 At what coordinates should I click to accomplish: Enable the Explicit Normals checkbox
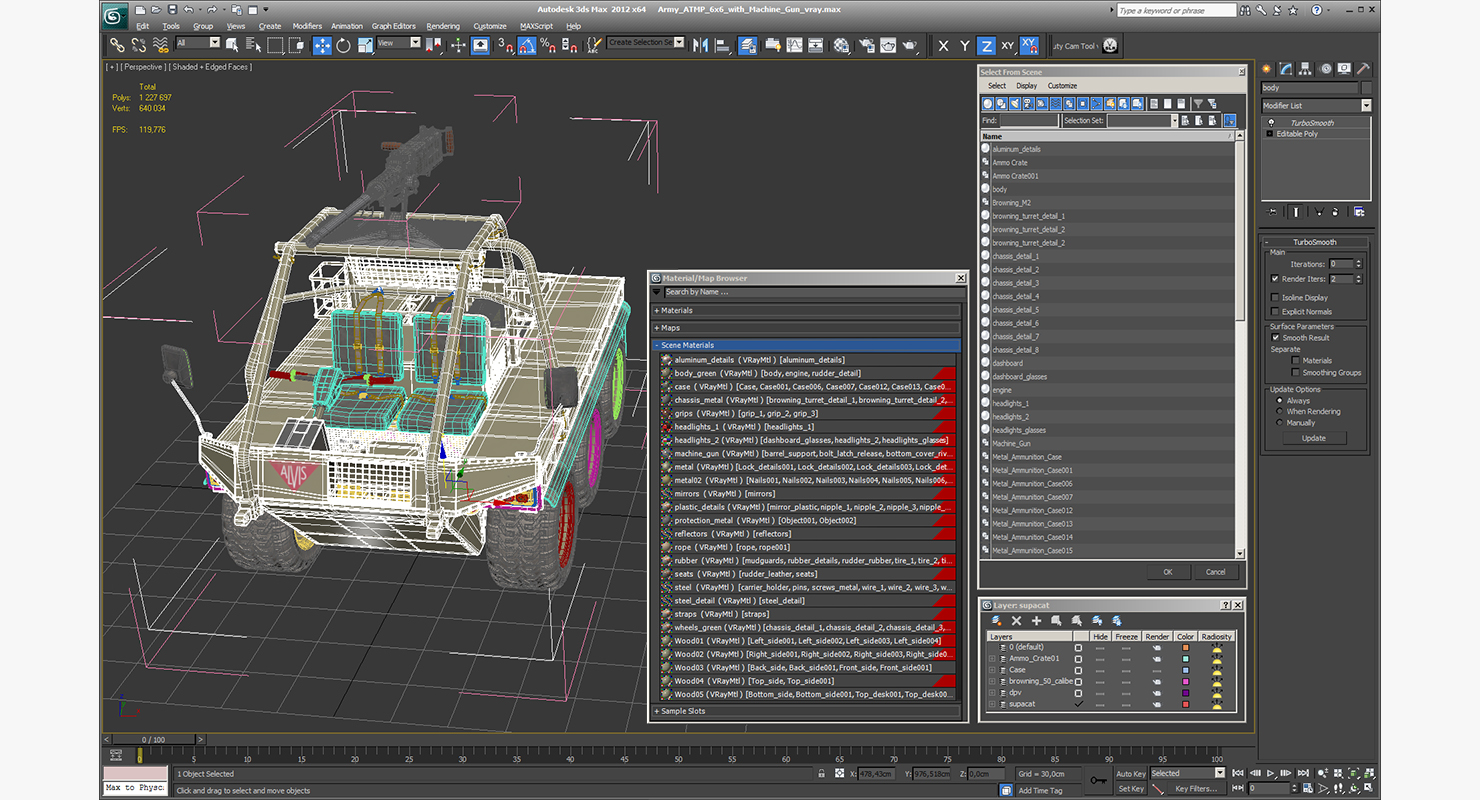(1274, 311)
